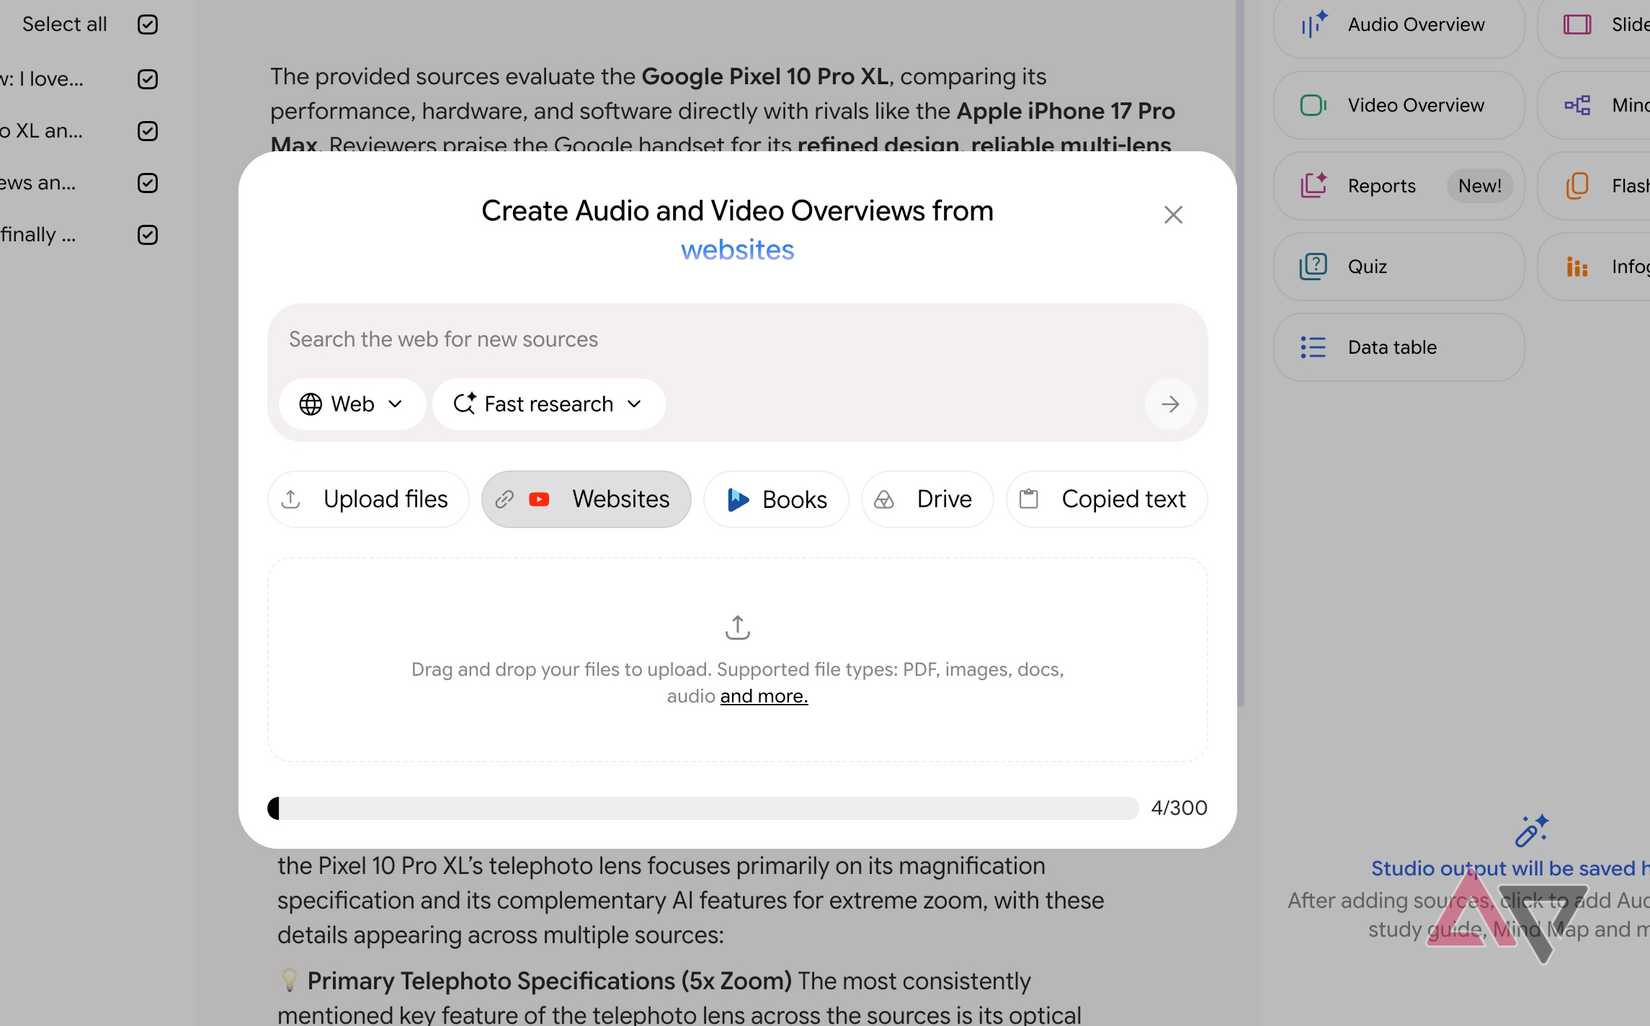Toggle checkbox for source 'ews an...'
Screen dimensions: 1650x1026
point(148,183)
